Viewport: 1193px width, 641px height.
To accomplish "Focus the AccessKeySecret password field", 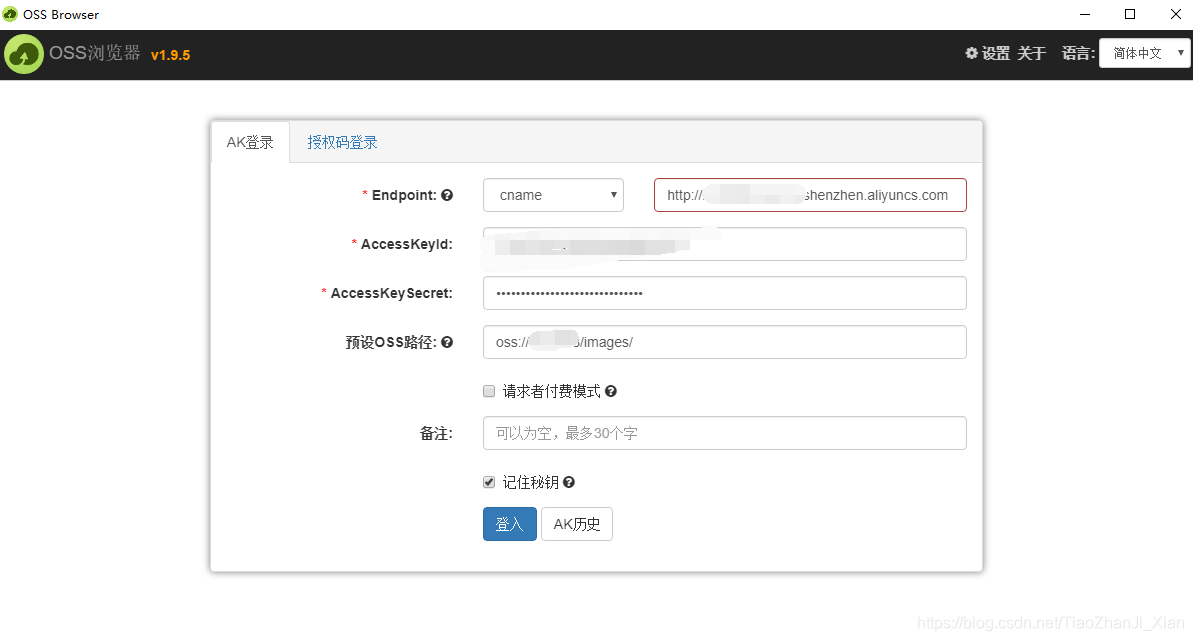I will click(725, 293).
